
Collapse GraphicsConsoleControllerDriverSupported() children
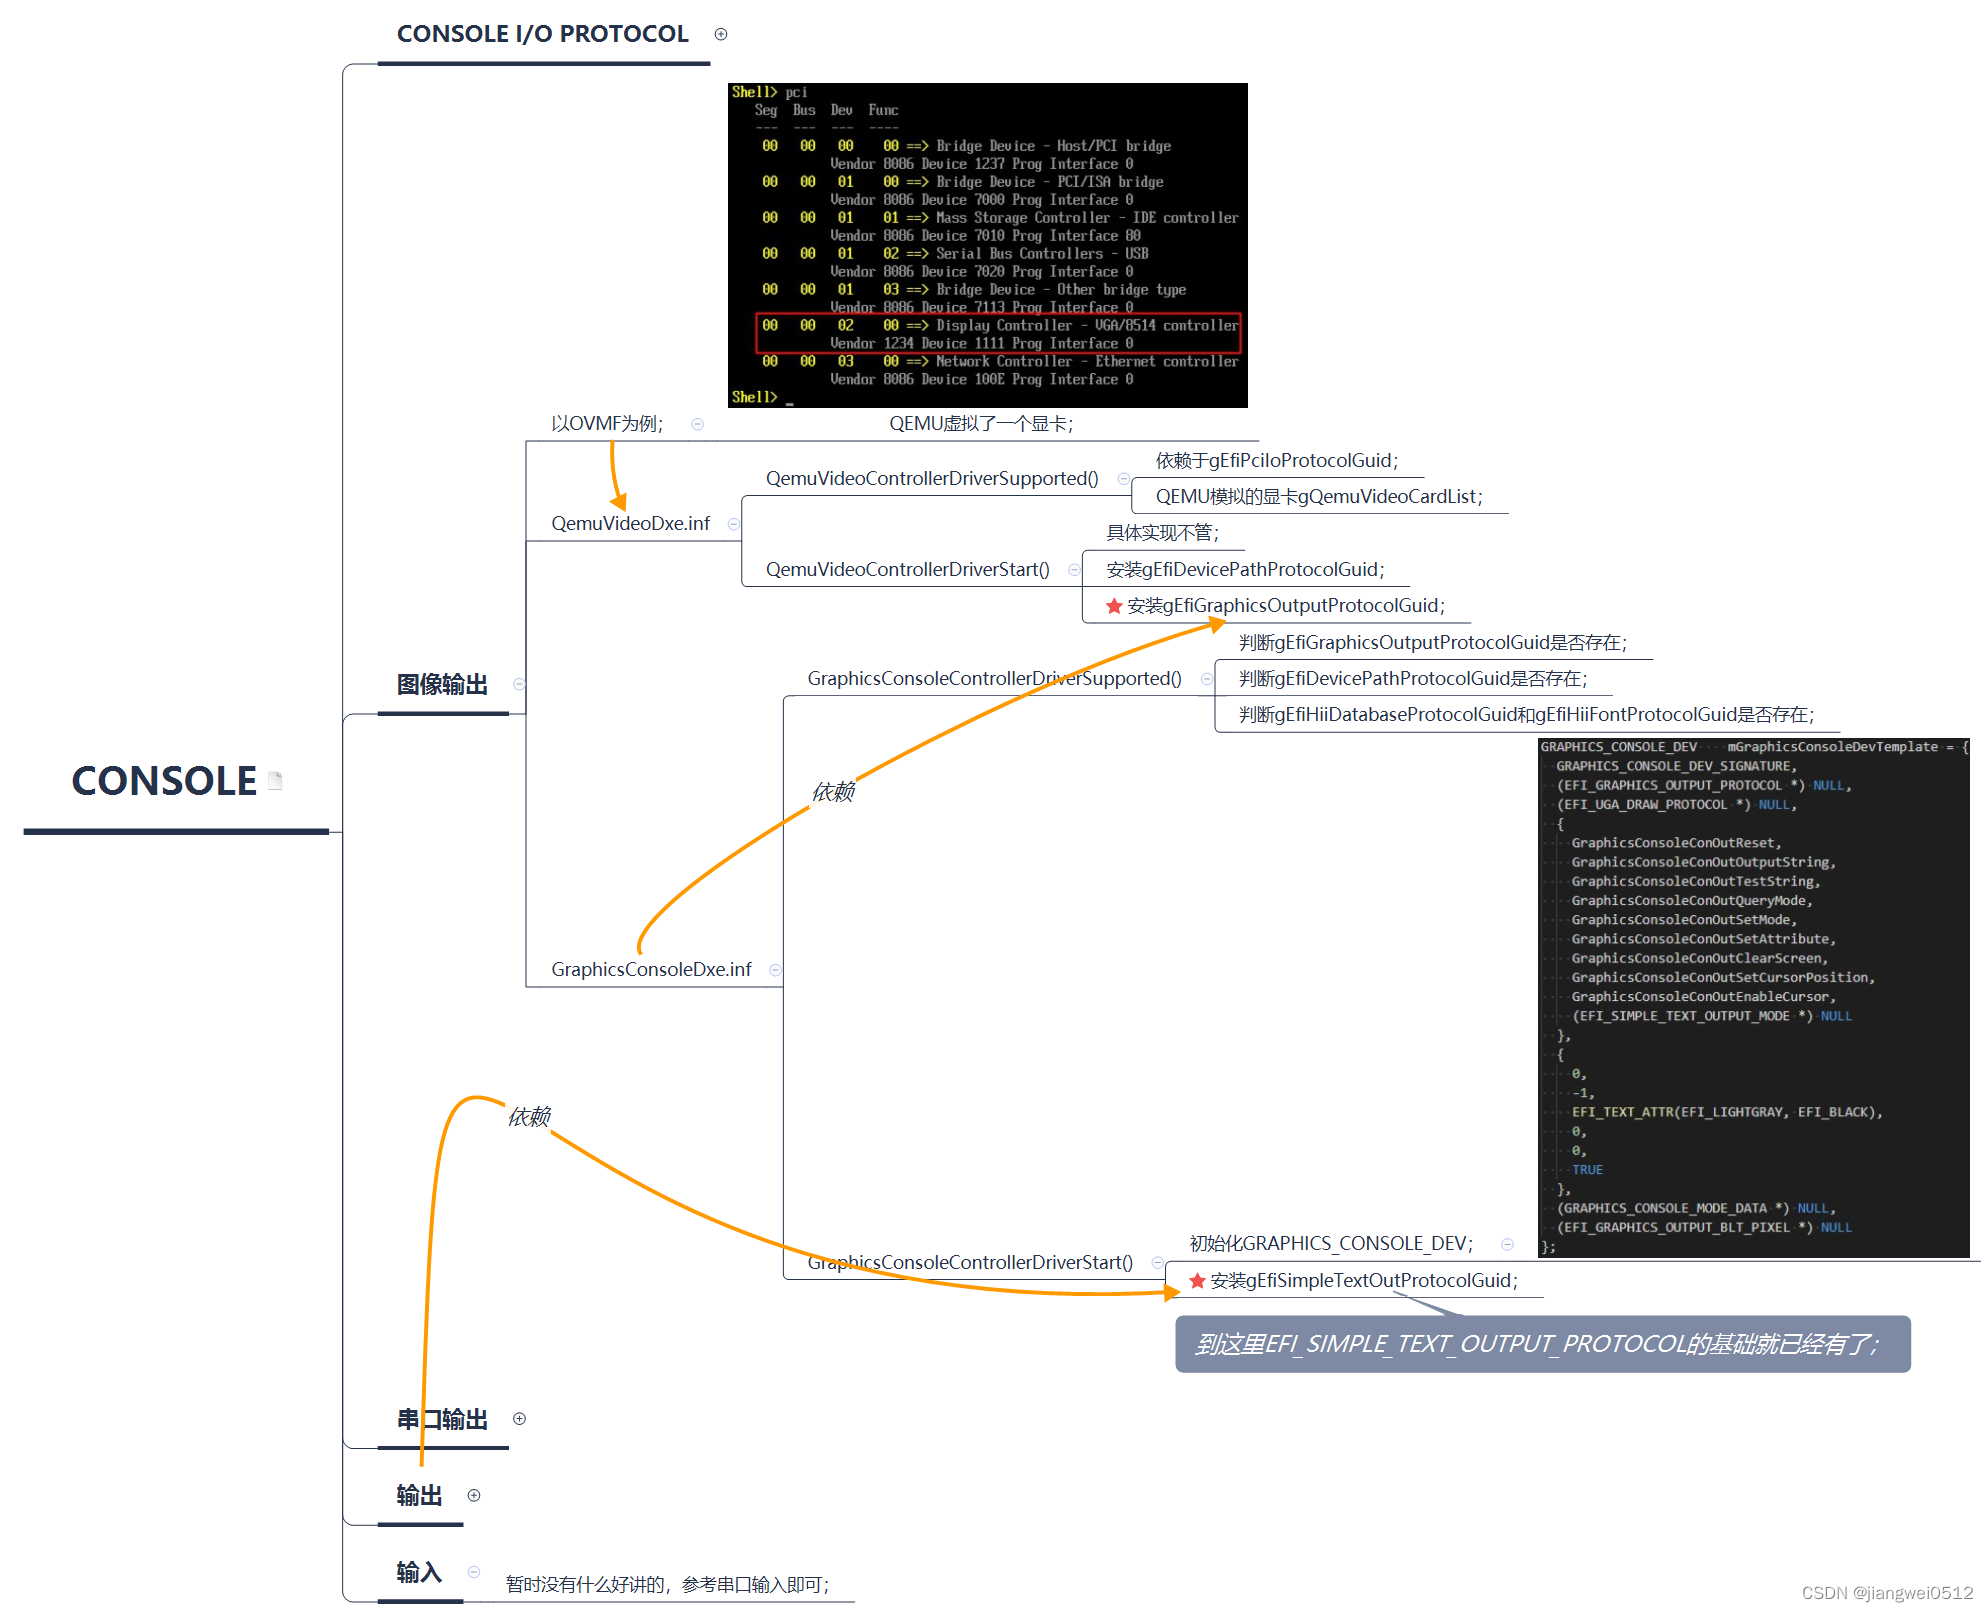coord(1206,679)
